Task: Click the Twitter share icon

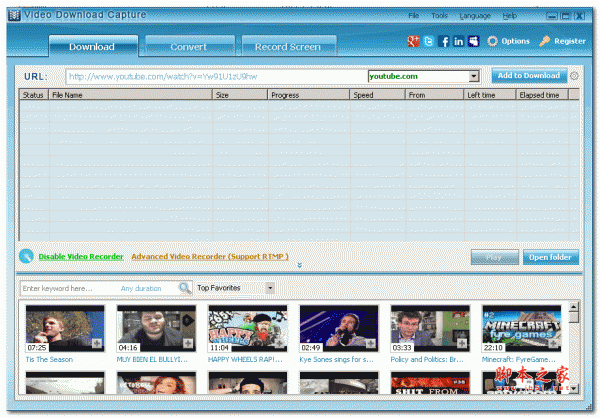Action: point(429,41)
